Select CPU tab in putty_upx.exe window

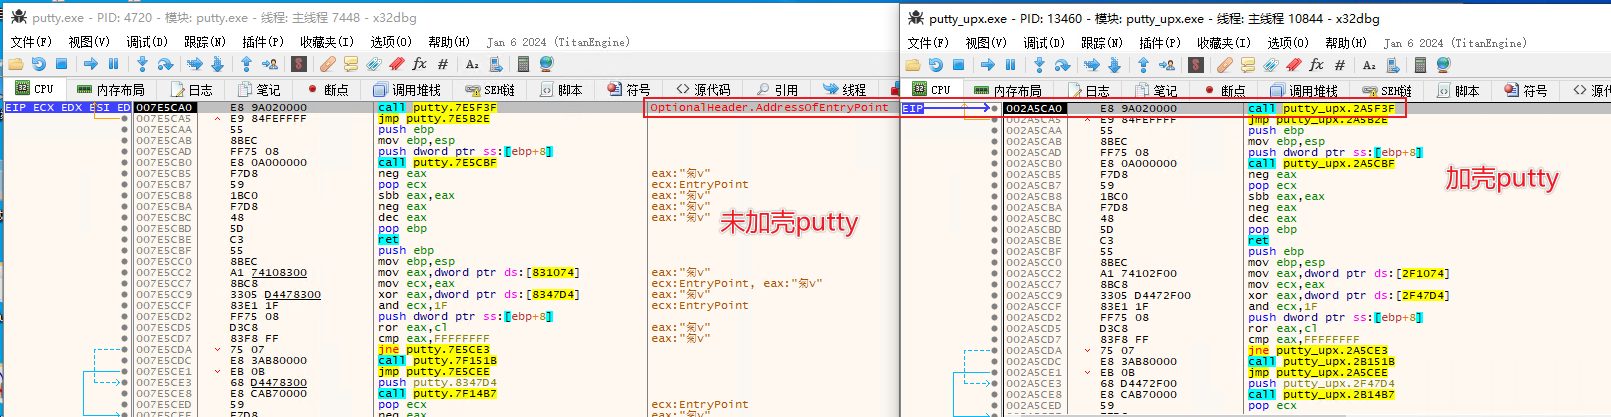point(930,90)
